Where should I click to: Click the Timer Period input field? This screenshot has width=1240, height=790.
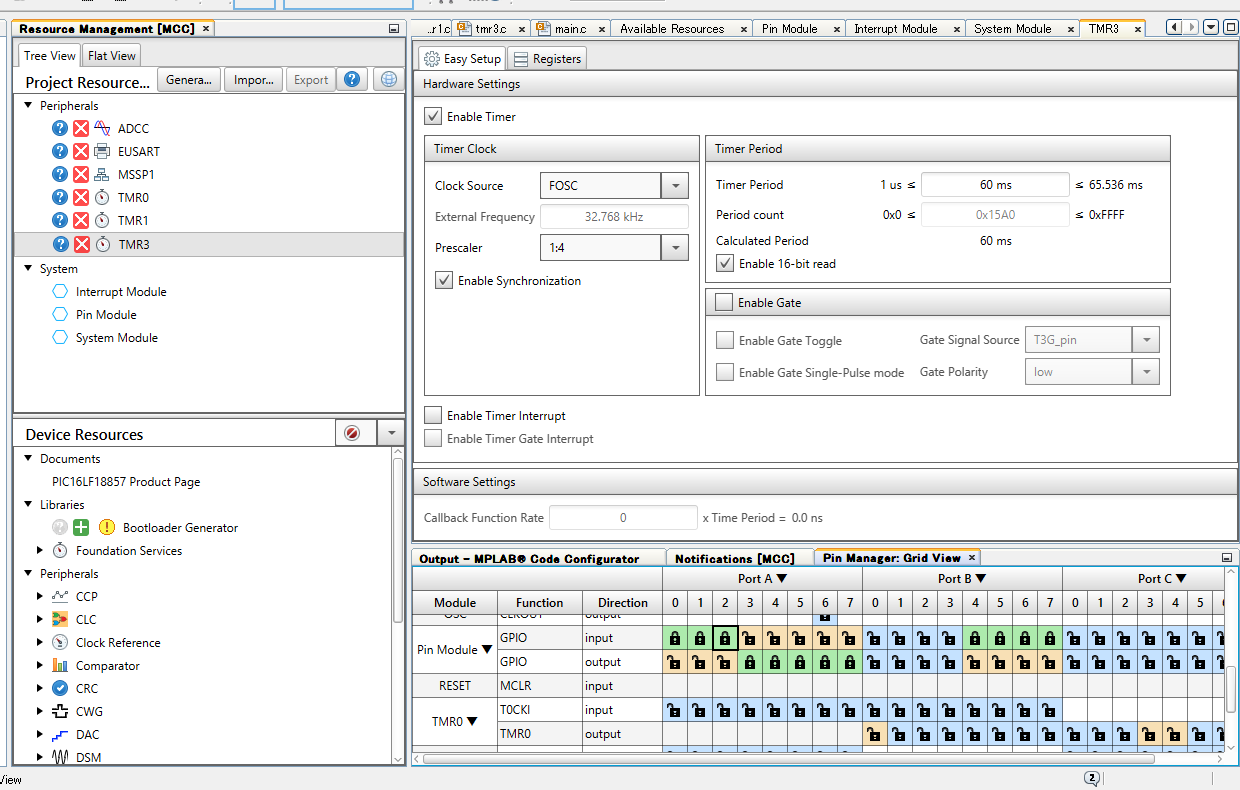994,185
